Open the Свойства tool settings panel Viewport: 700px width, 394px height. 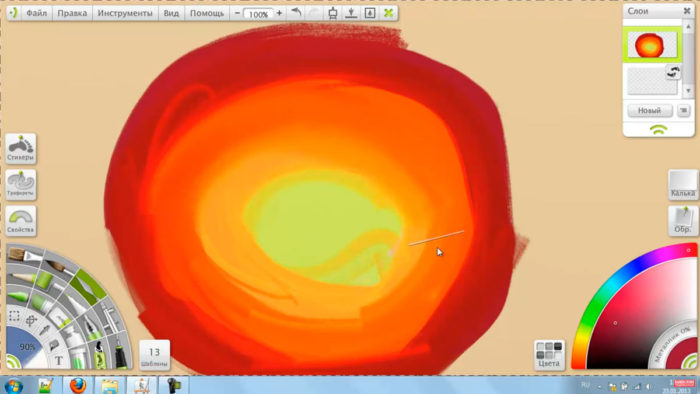pos(21,220)
